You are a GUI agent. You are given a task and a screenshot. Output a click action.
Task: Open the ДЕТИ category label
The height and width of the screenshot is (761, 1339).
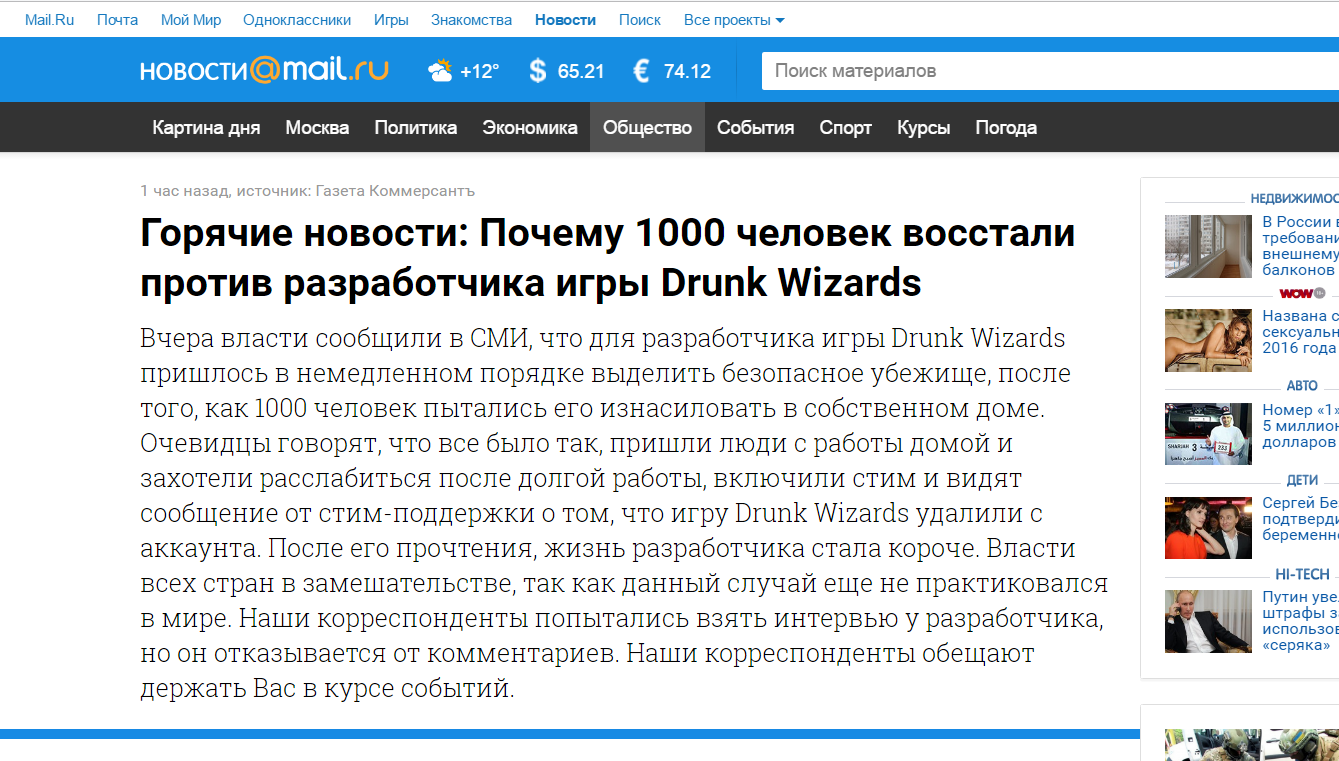click(1302, 480)
